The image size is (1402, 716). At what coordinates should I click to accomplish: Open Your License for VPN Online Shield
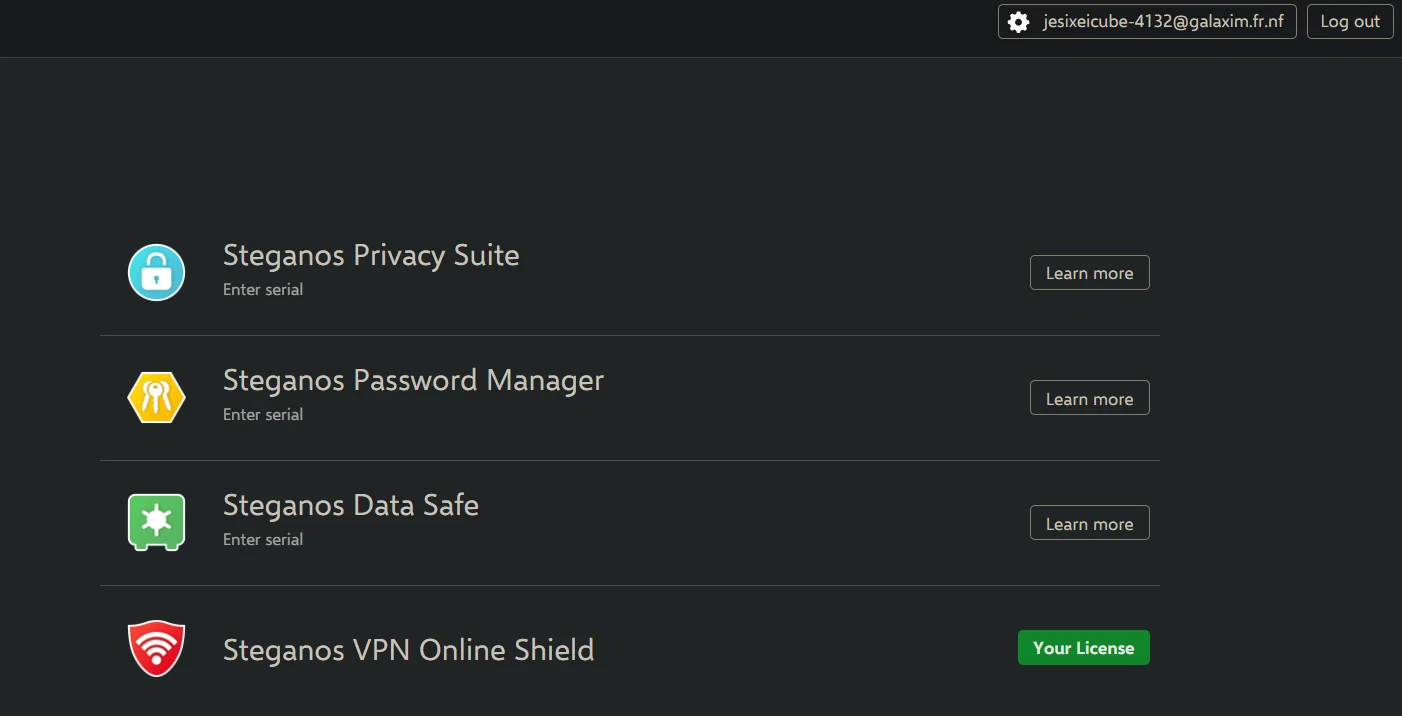tap(1084, 648)
